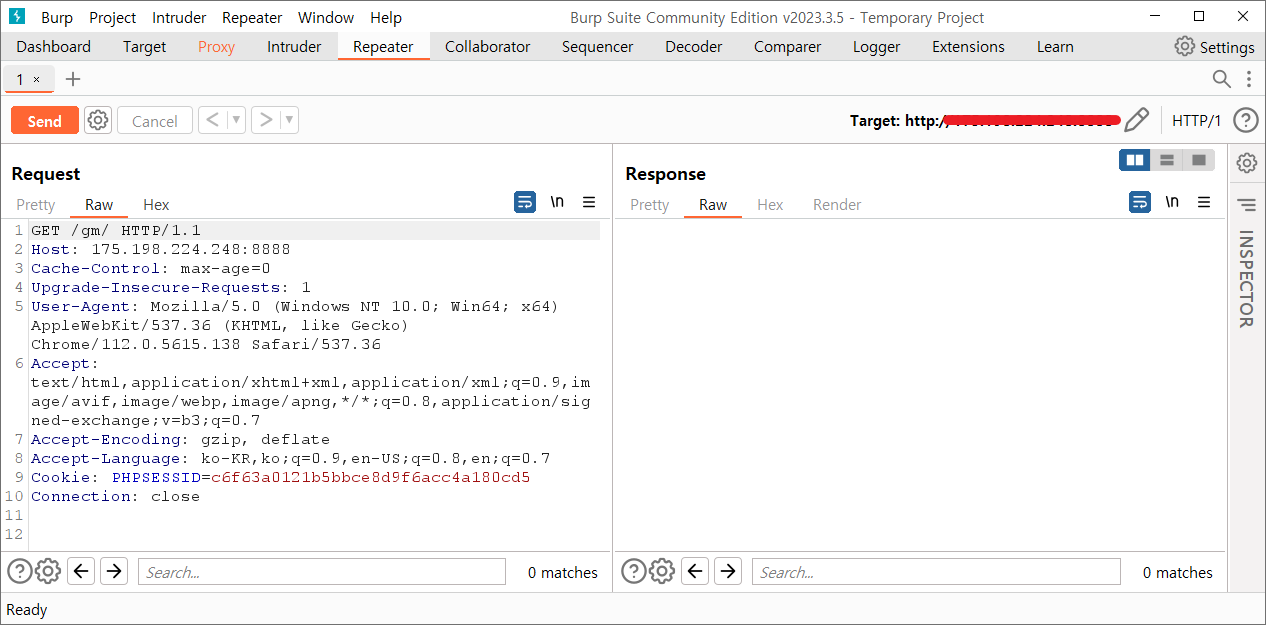
Task: Switch to the Intruder tool tab
Action: pos(294,47)
